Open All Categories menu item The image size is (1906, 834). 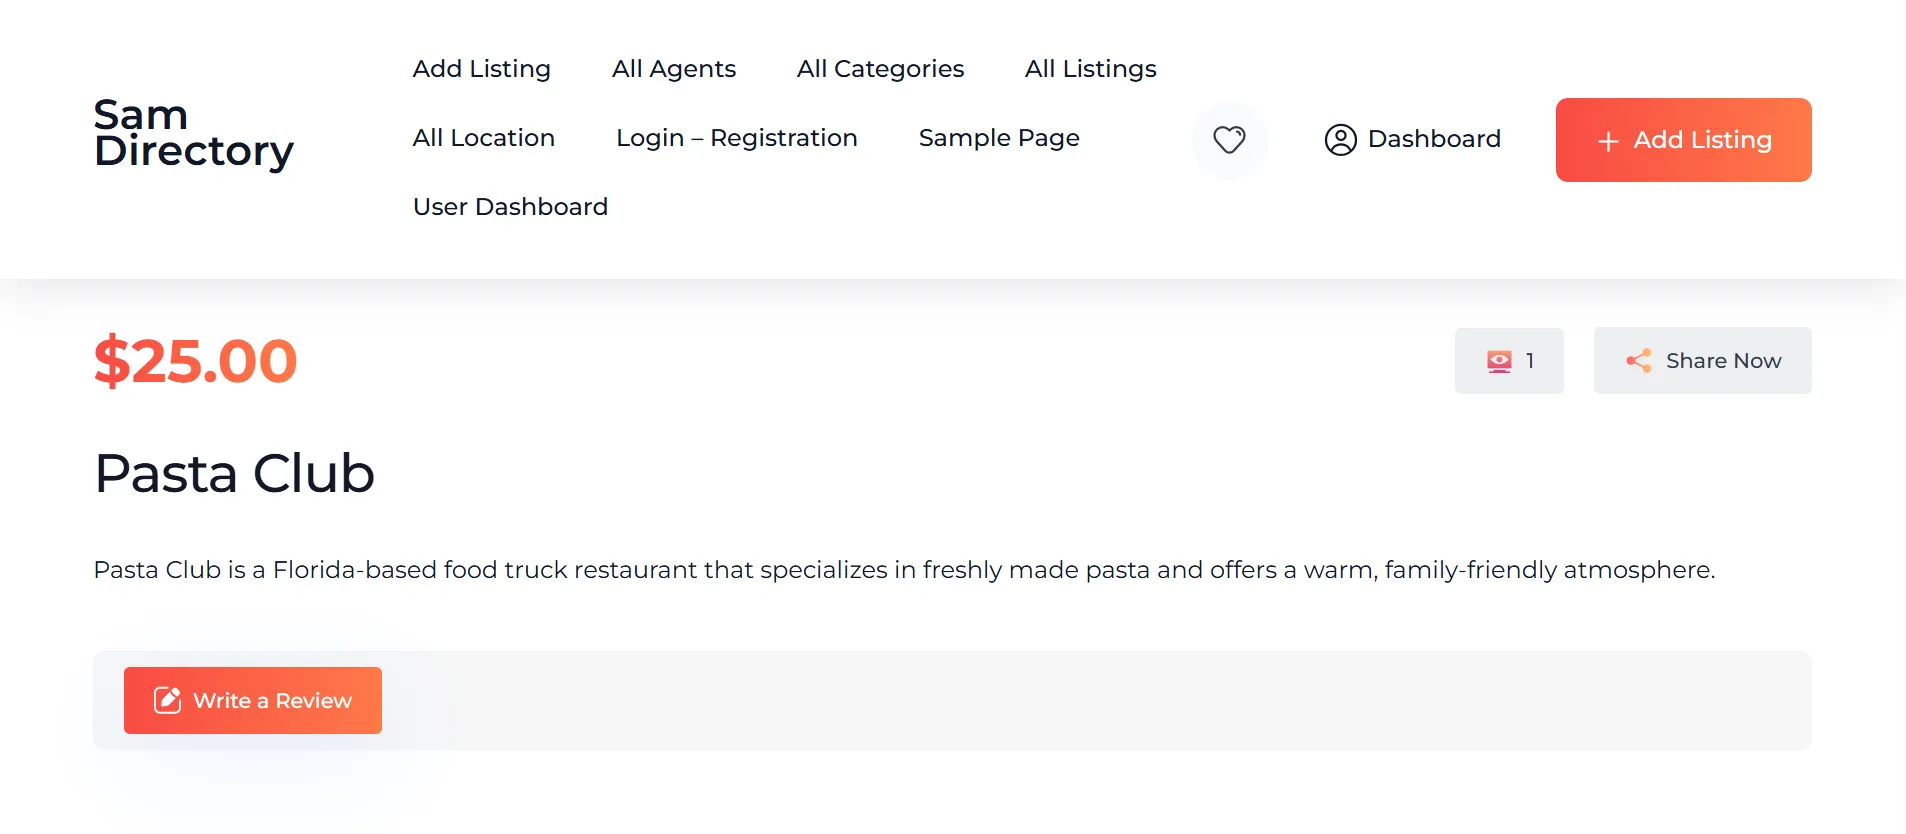[x=880, y=69]
